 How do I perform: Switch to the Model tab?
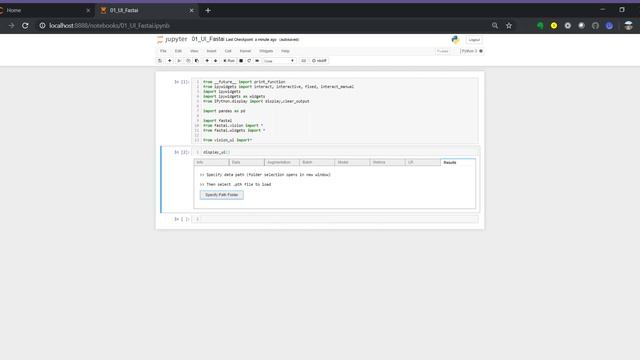point(352,162)
